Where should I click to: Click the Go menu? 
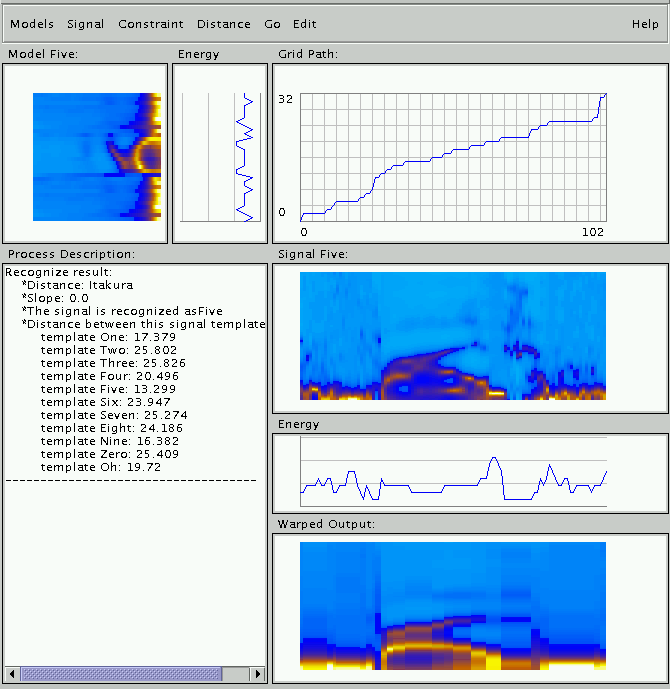(273, 24)
